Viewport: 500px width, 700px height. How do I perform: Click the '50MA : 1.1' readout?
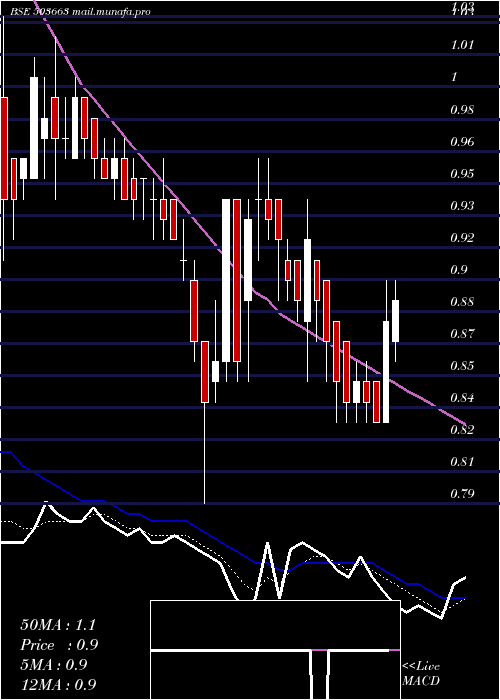click(58, 625)
